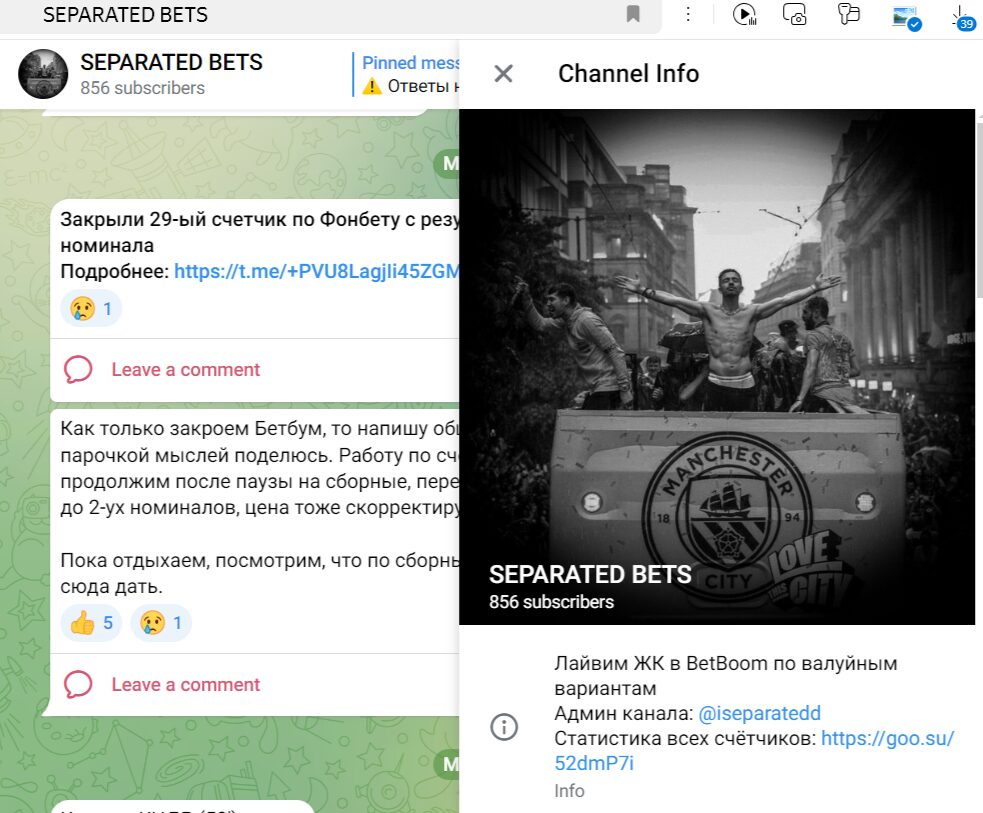Click the comment bubble icon under Fonbet post
This screenshot has height=813, width=983.
(78, 370)
